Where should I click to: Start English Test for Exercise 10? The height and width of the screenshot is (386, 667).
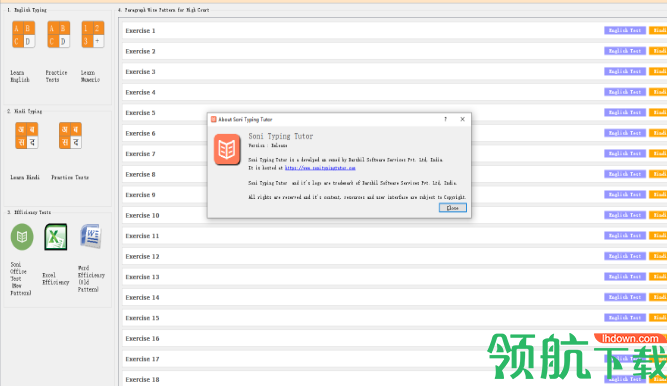pyautogui.click(x=625, y=215)
